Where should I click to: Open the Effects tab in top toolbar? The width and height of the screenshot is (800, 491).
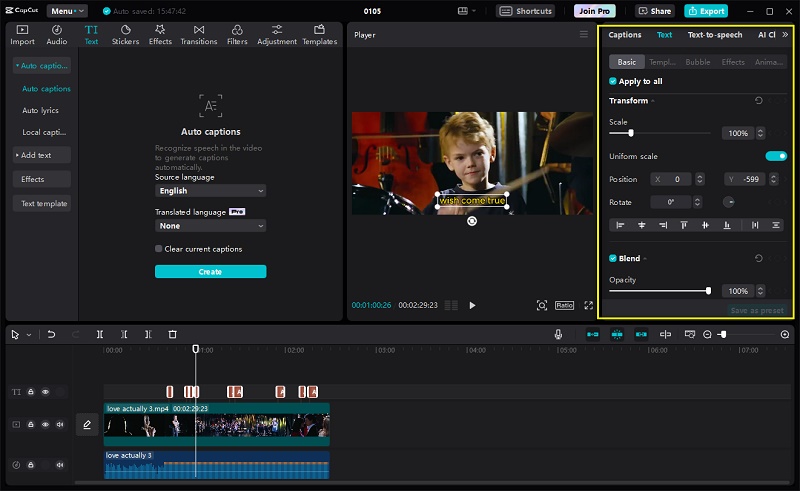click(160, 35)
